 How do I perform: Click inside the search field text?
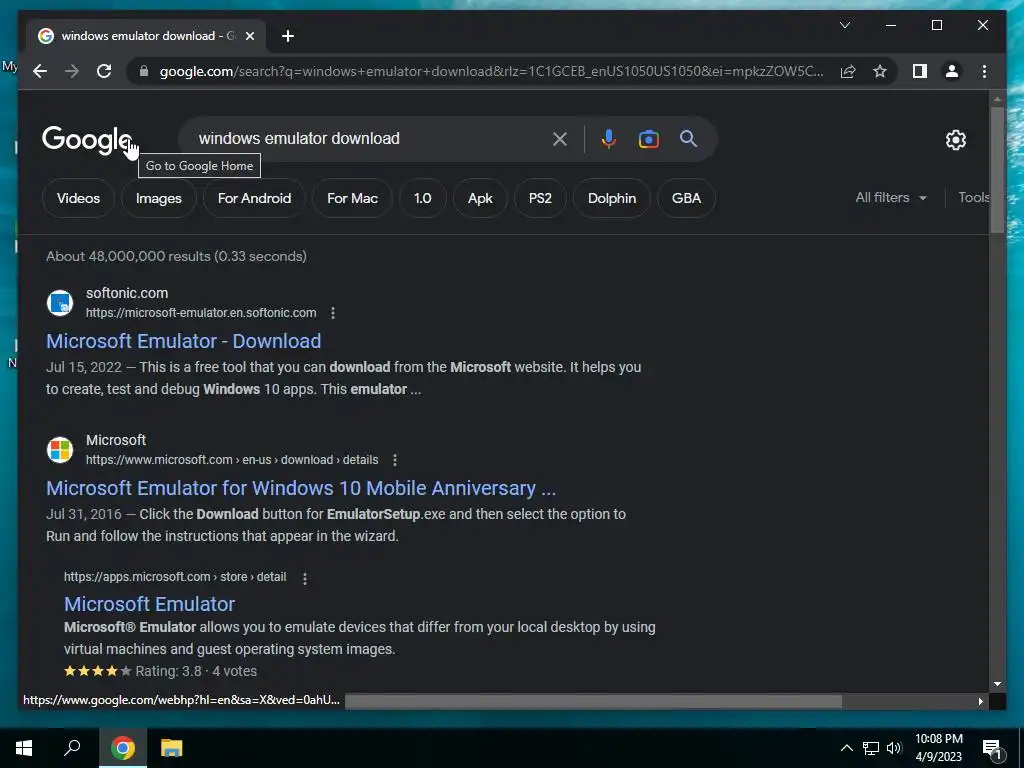coord(299,138)
